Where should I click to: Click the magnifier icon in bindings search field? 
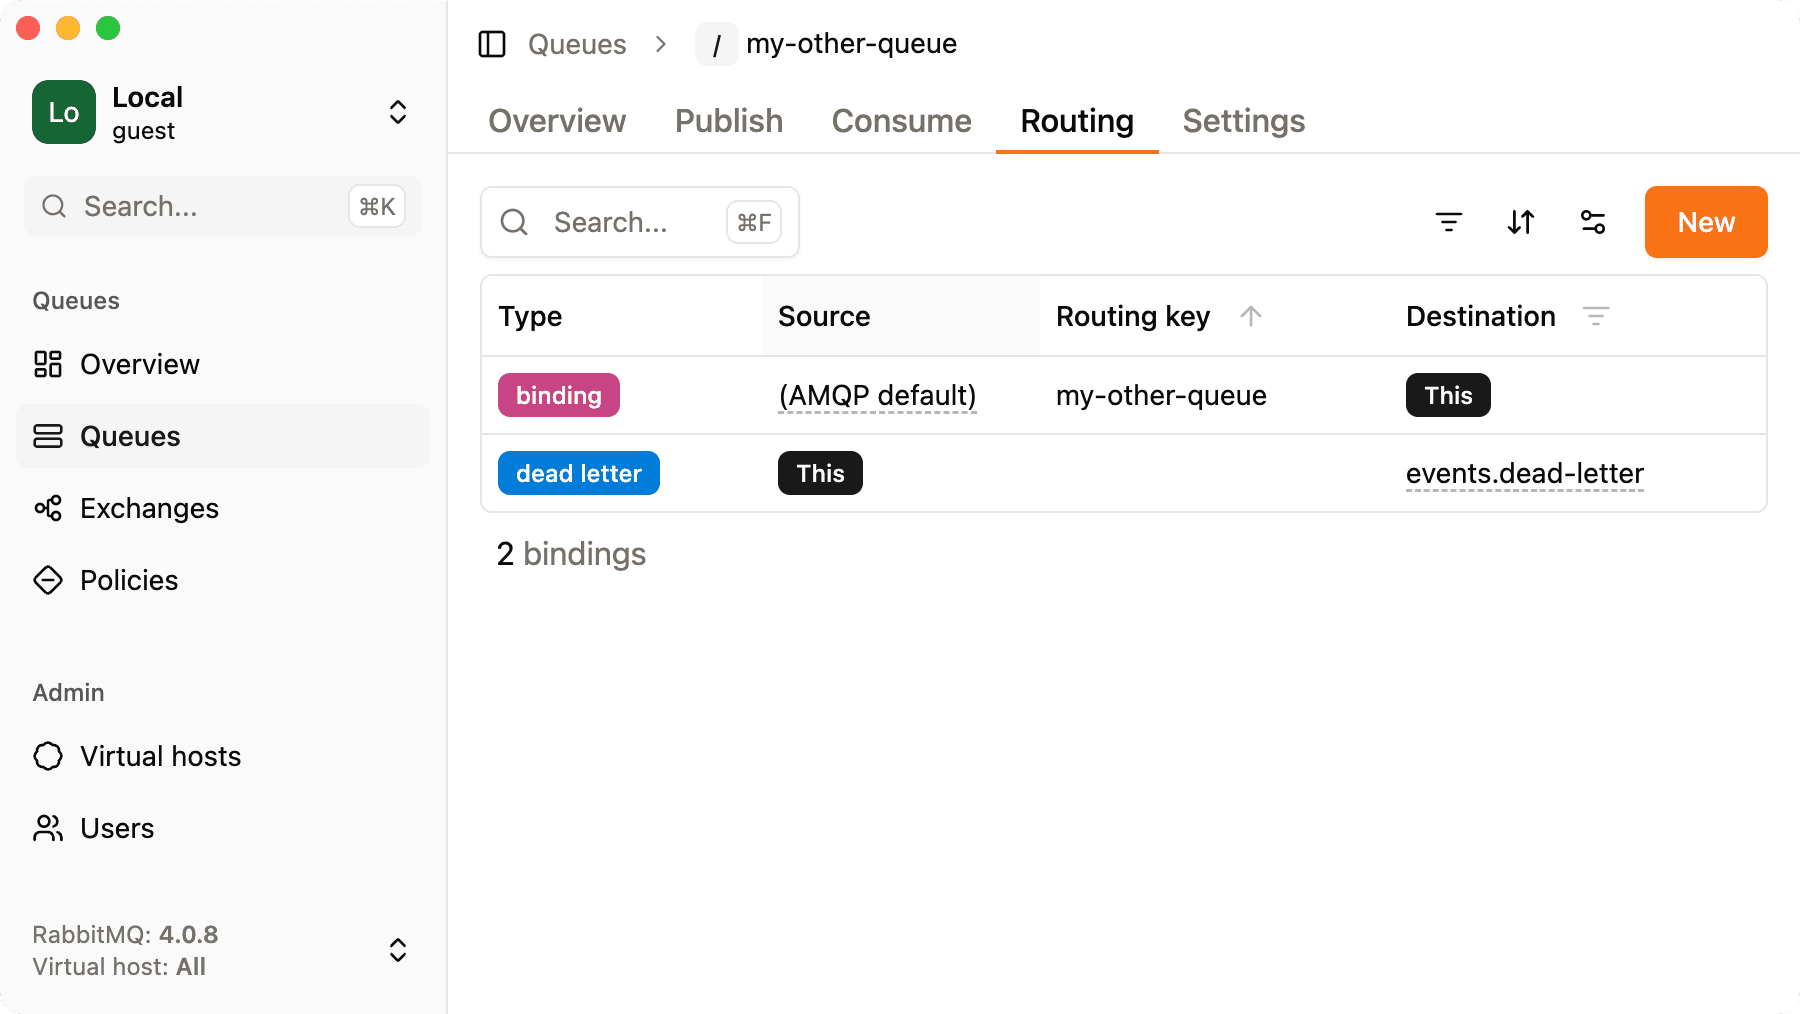[514, 222]
